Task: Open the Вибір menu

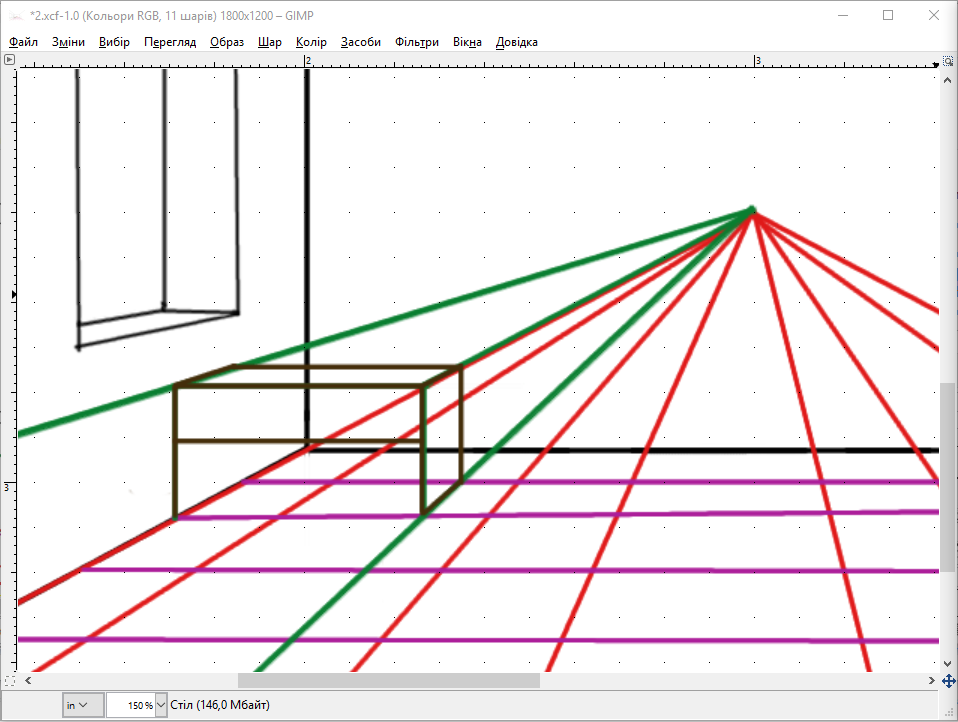Action: coord(114,42)
